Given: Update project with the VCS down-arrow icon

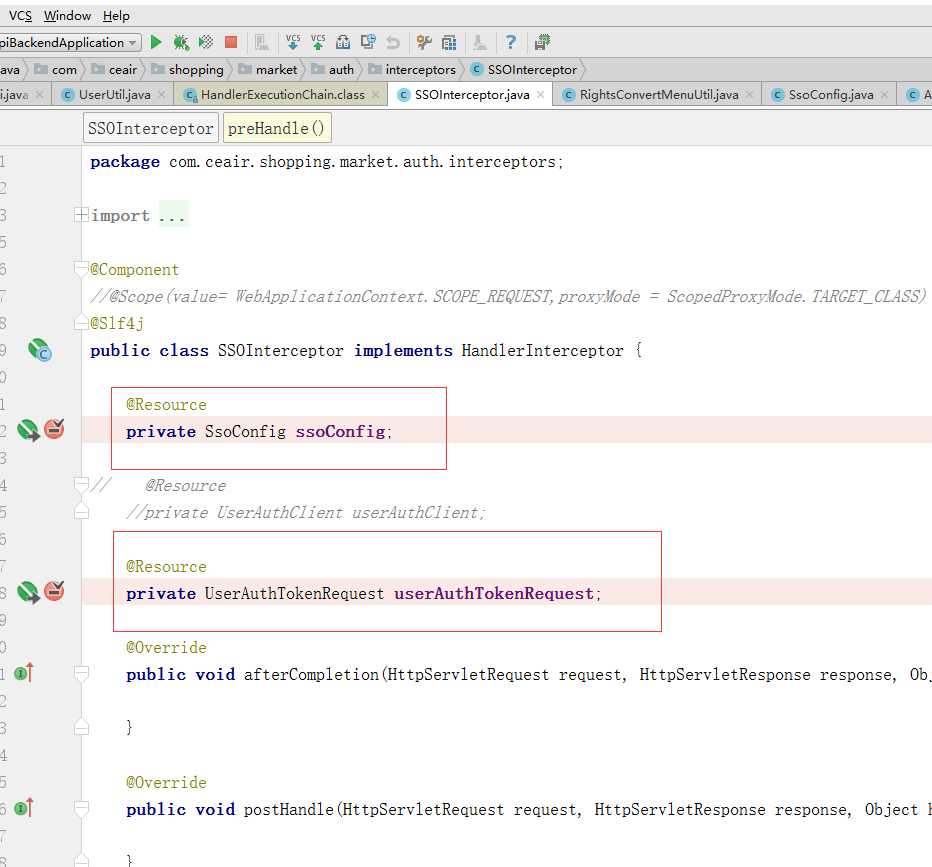Looking at the screenshot, I should pos(292,42).
